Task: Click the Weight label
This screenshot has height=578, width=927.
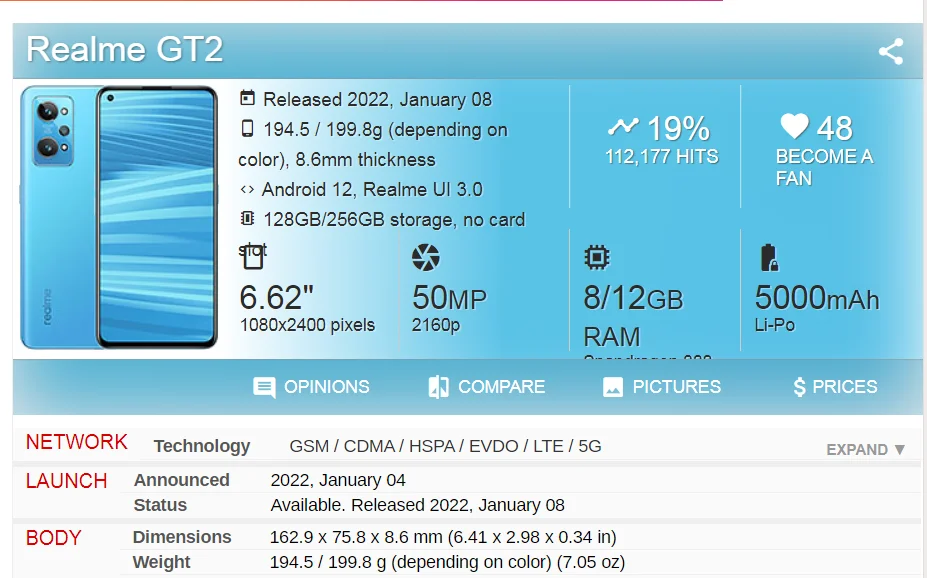Action: coord(161,562)
